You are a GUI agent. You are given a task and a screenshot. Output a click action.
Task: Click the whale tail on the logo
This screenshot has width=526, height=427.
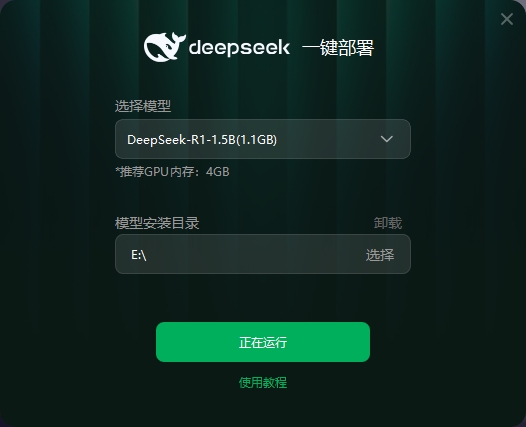tap(178, 39)
